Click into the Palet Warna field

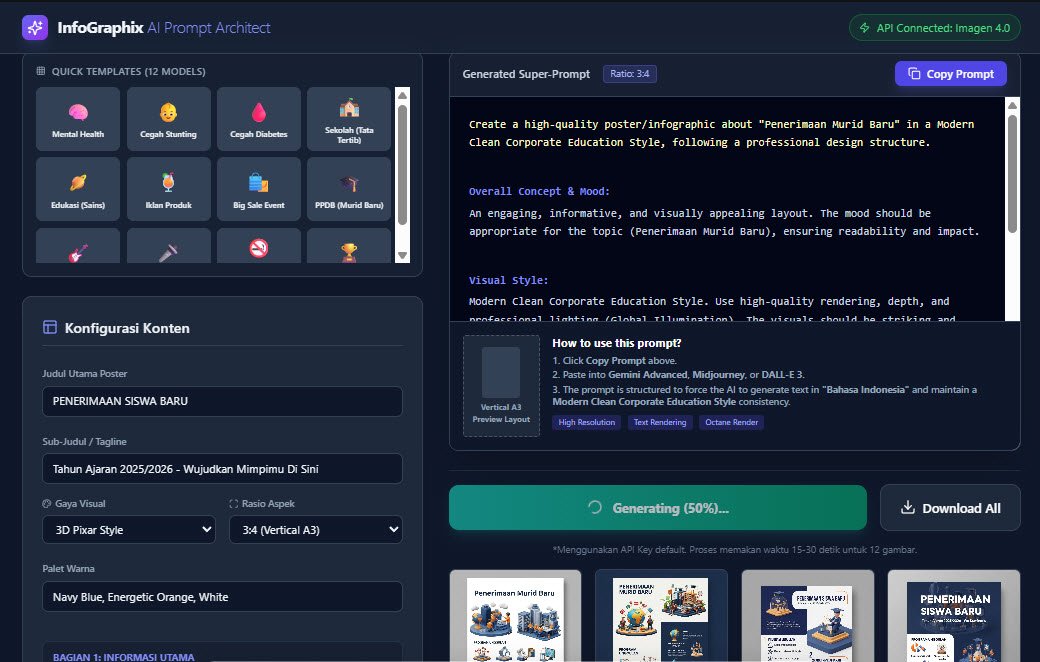222,597
